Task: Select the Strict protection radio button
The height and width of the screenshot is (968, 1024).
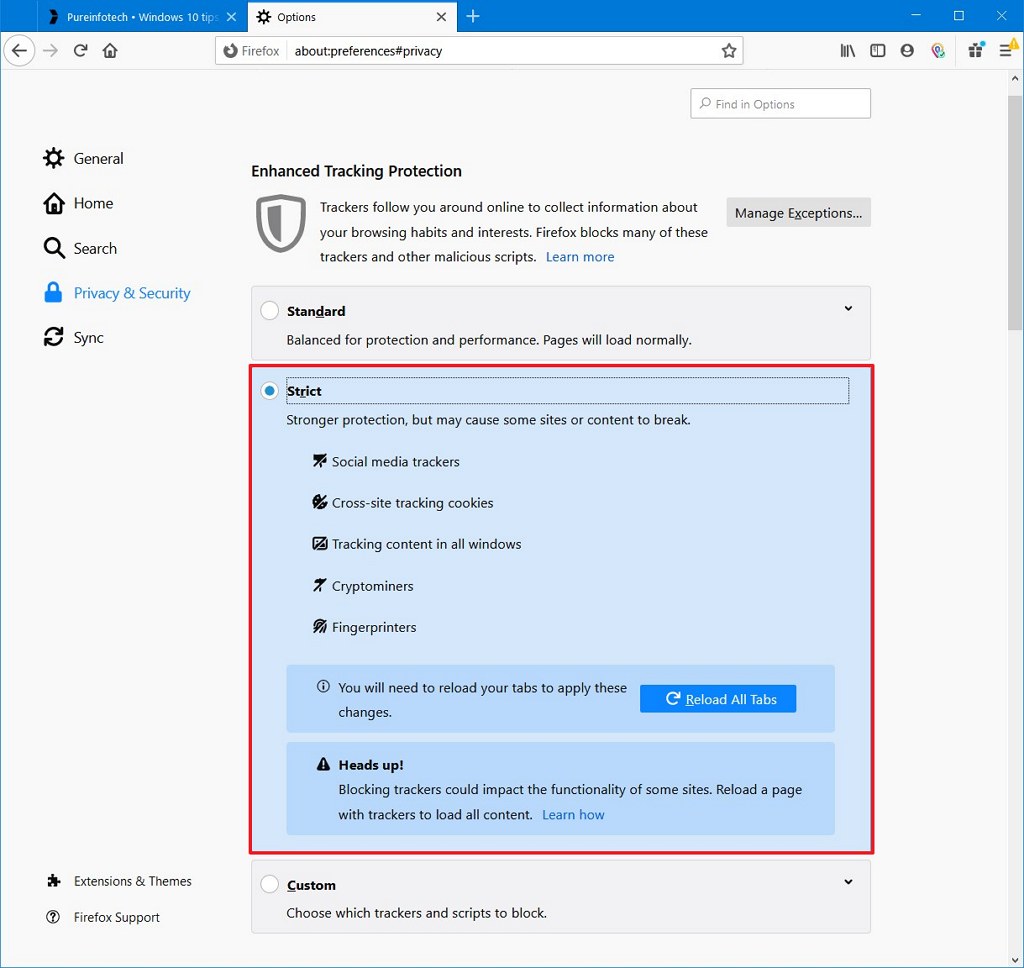Action: point(269,390)
